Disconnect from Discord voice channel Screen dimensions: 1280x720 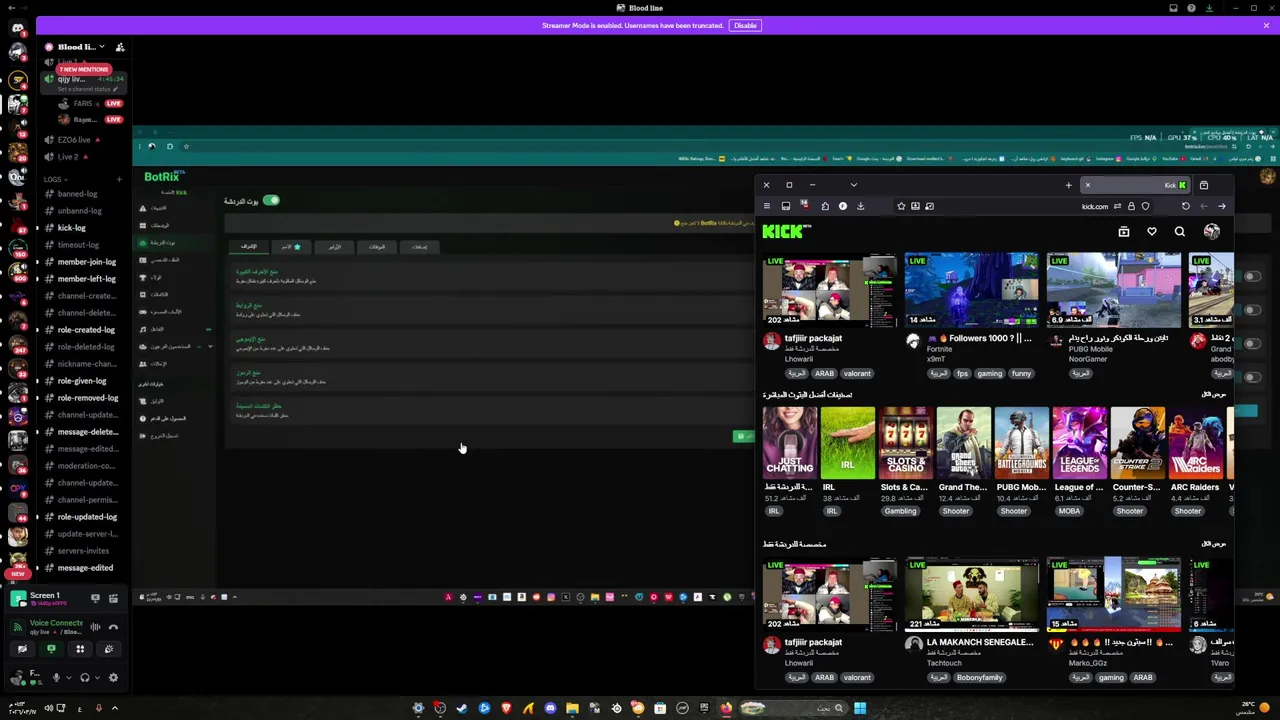point(113,627)
